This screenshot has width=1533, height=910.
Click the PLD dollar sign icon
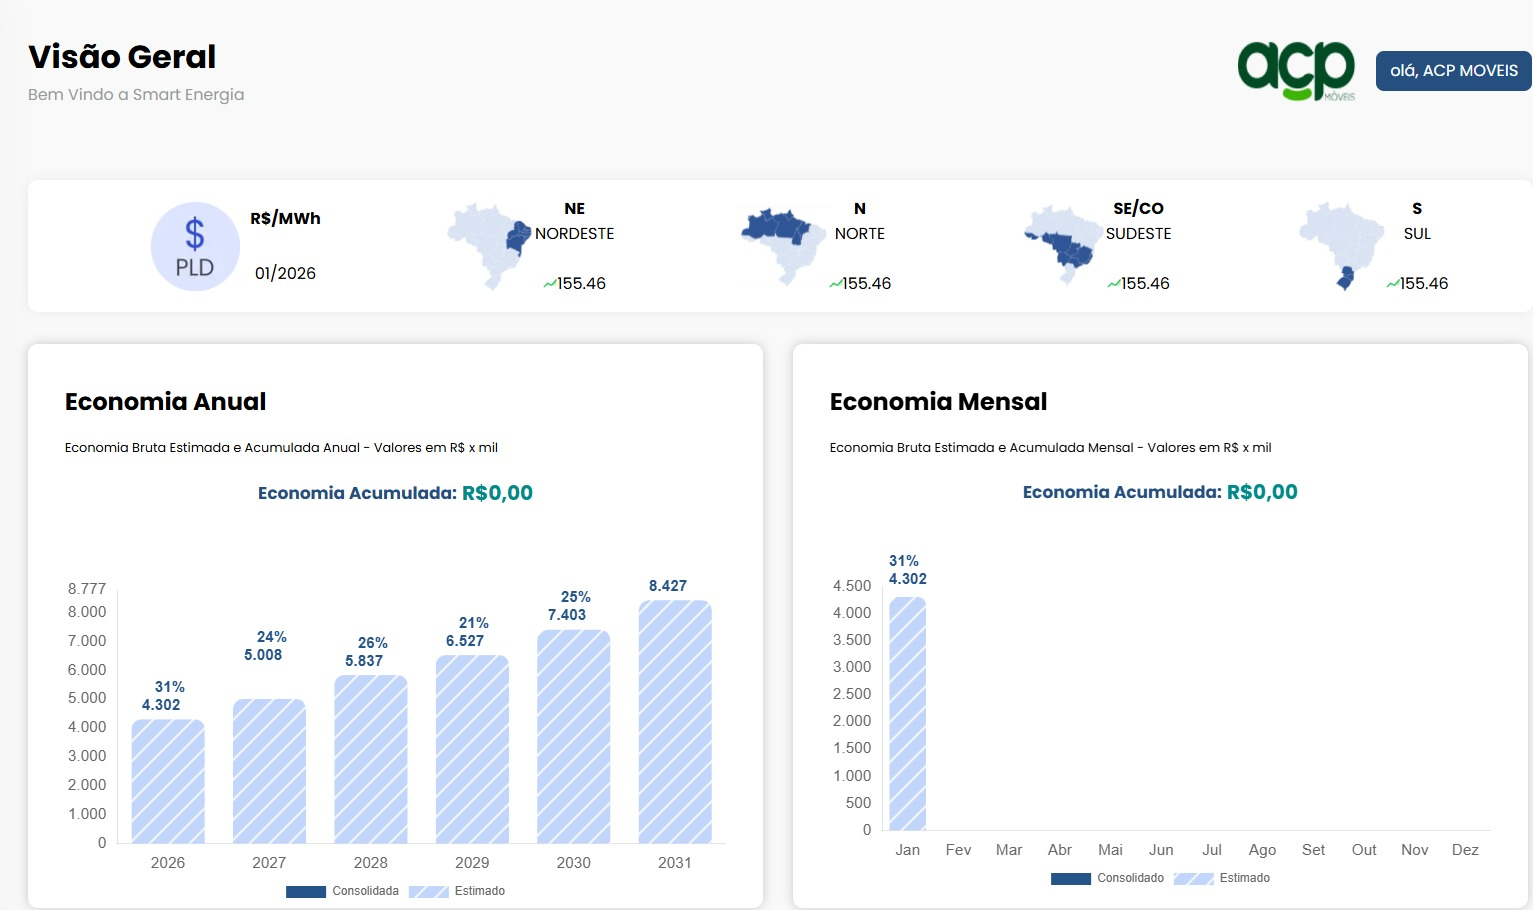tap(195, 247)
